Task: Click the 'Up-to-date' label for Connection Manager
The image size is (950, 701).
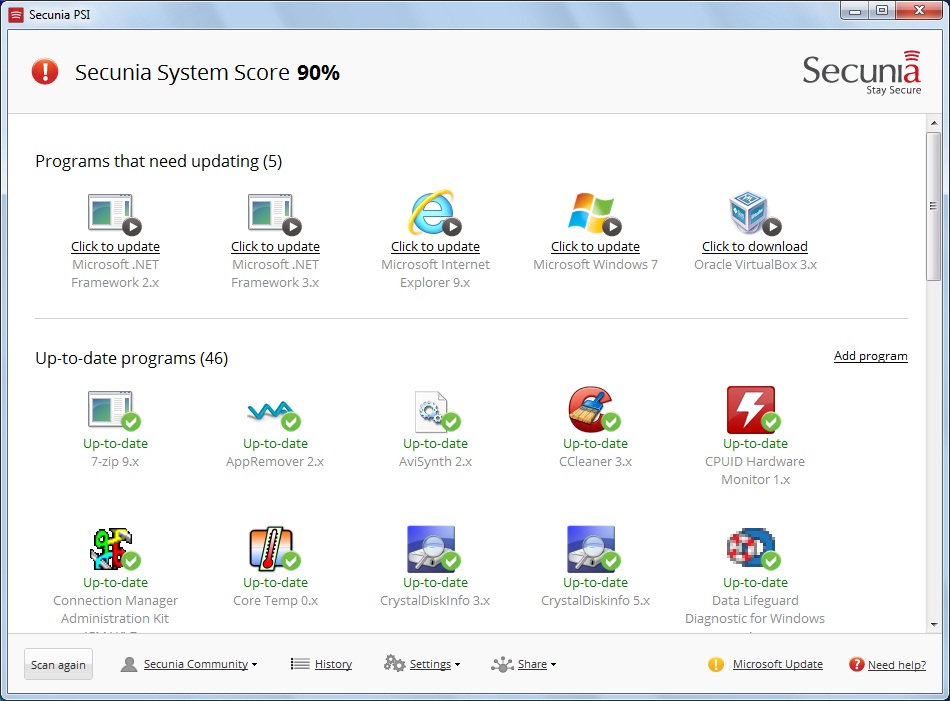Action: coord(115,582)
